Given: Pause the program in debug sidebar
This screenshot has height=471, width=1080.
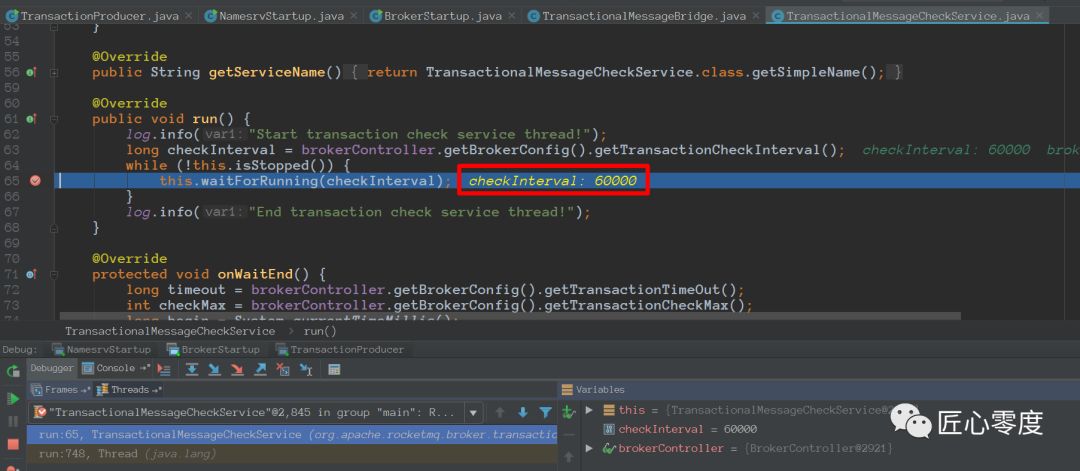Looking at the screenshot, I should pyautogui.click(x=12, y=421).
